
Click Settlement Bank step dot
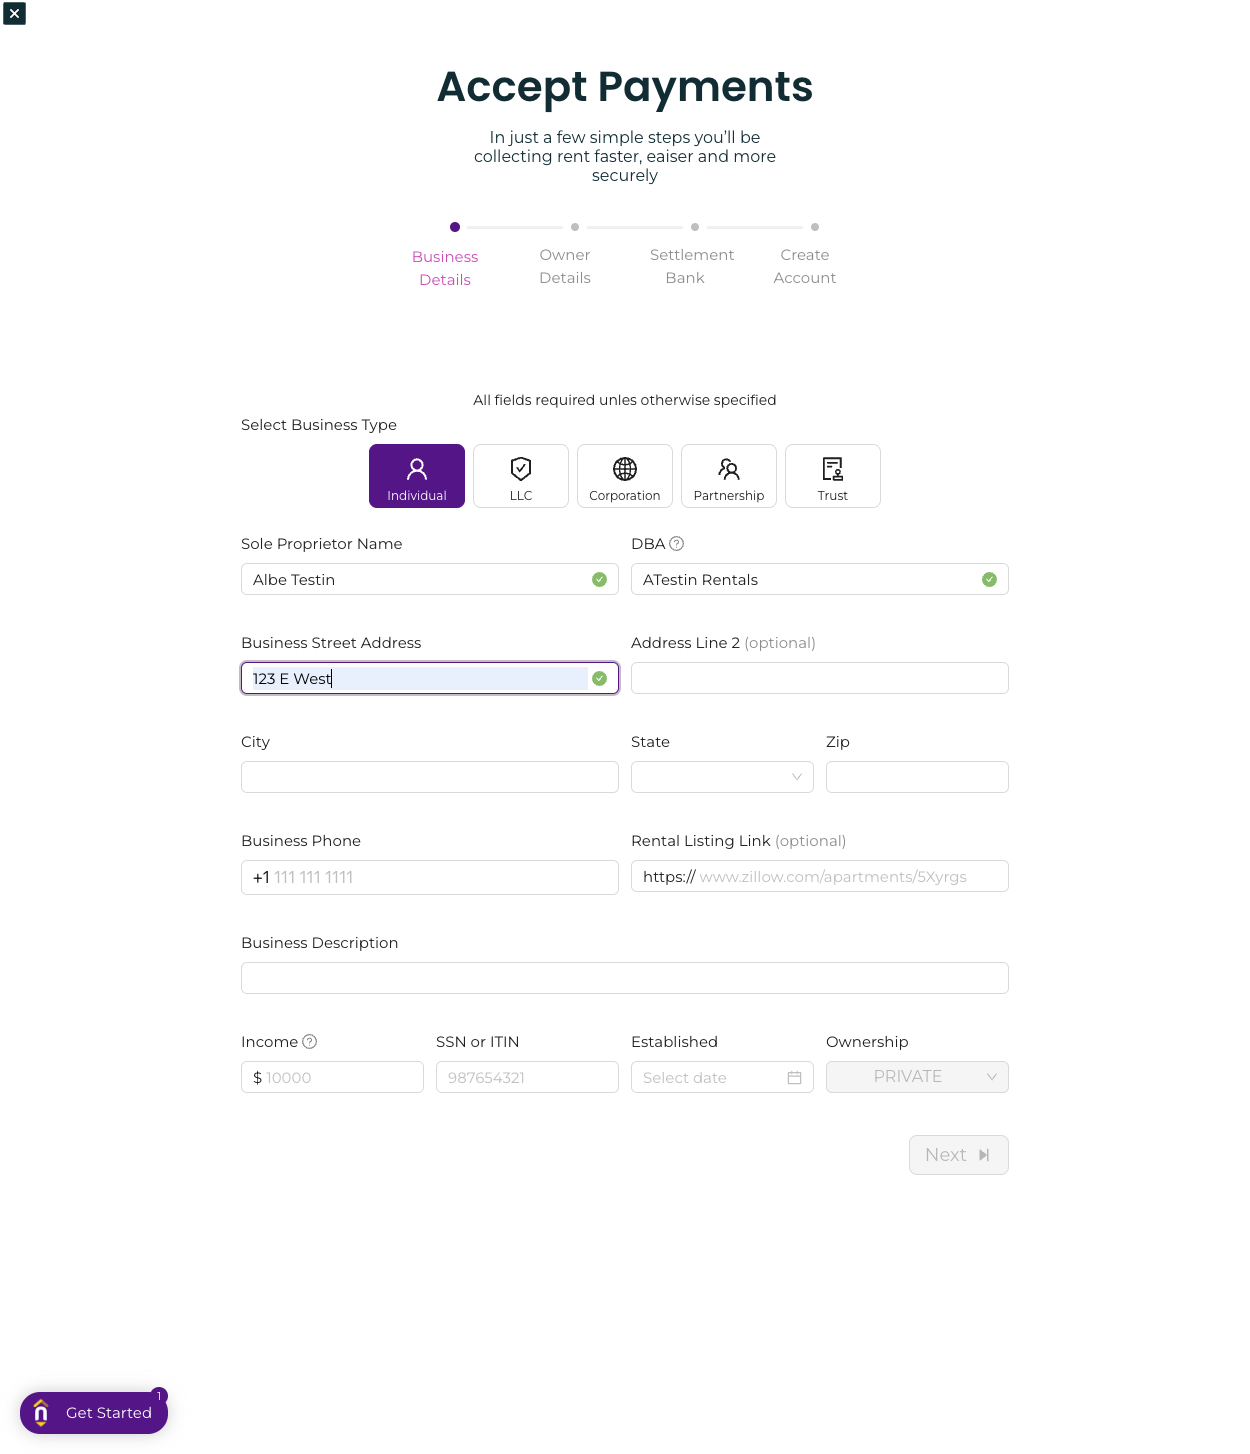coord(695,227)
